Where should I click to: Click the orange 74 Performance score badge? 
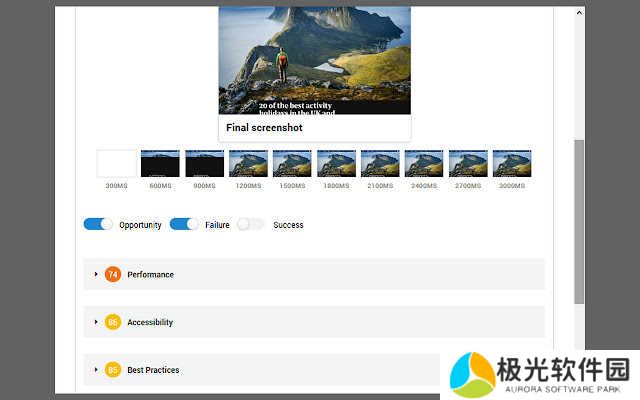pyautogui.click(x=113, y=274)
